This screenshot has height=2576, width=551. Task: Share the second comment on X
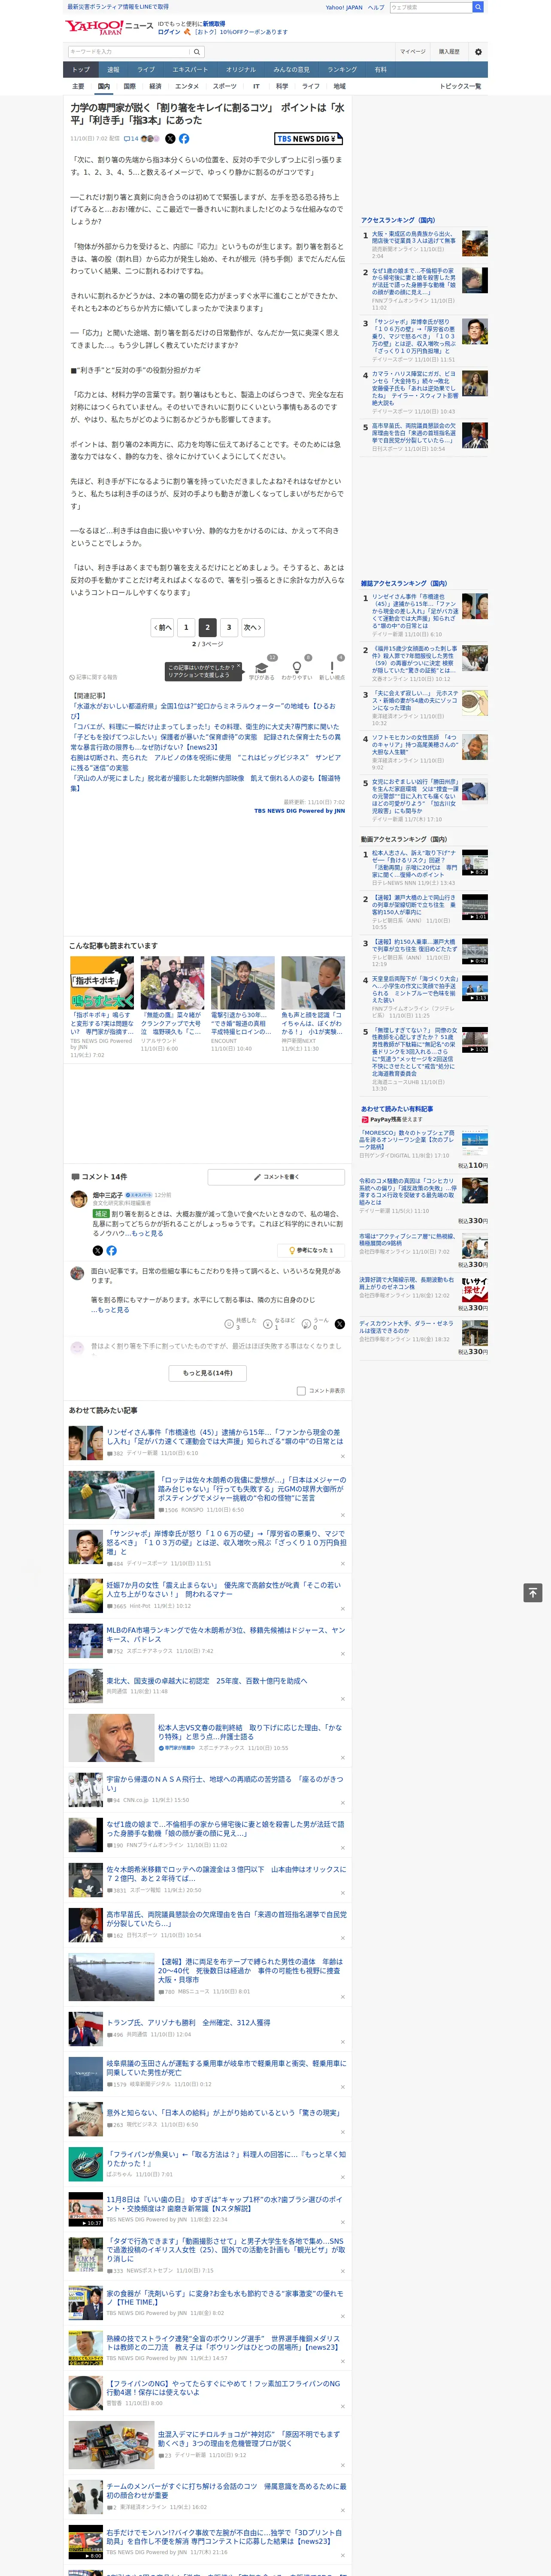(339, 1323)
